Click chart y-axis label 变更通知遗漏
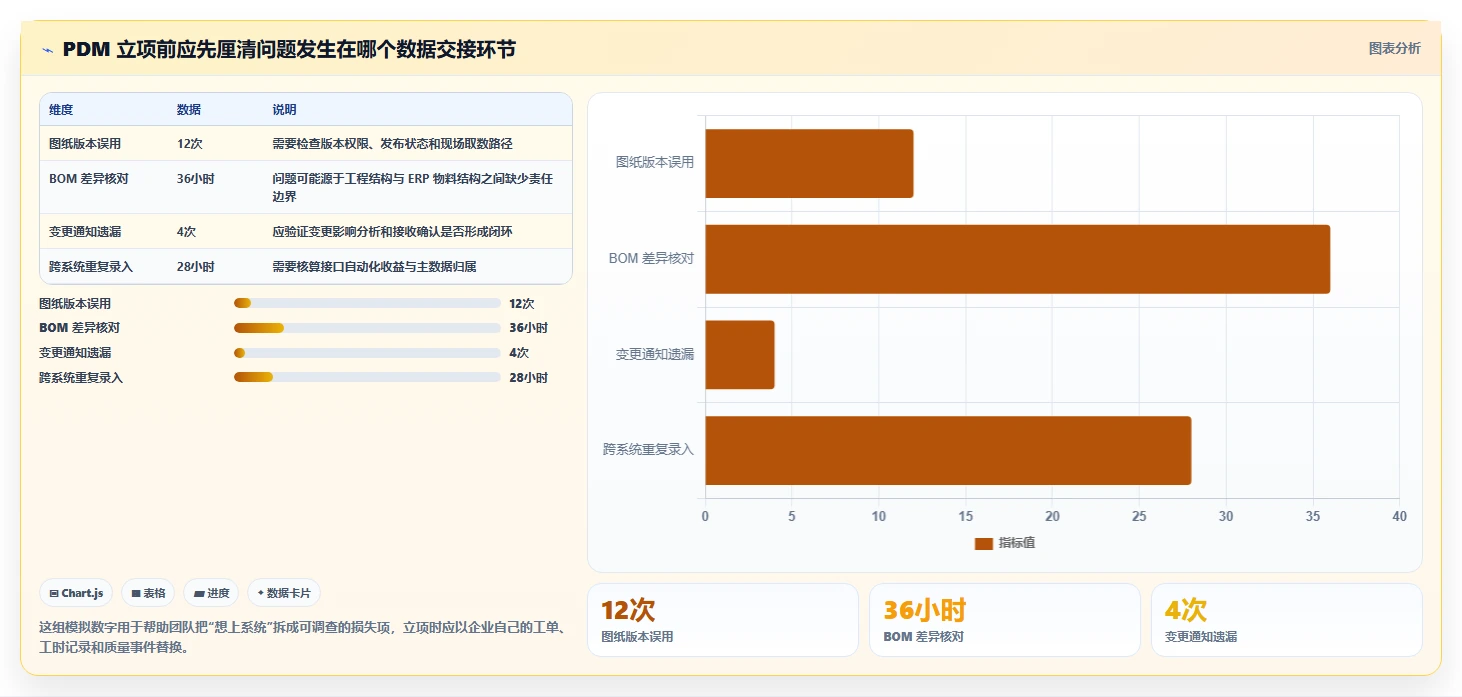 655,354
